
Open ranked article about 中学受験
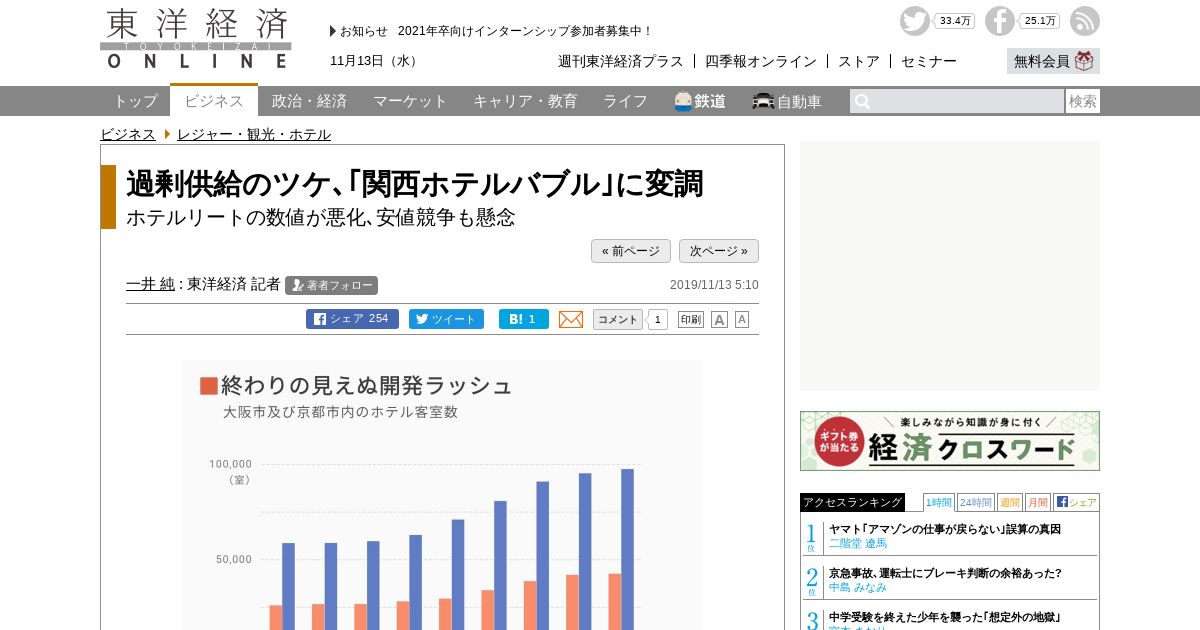(945, 617)
